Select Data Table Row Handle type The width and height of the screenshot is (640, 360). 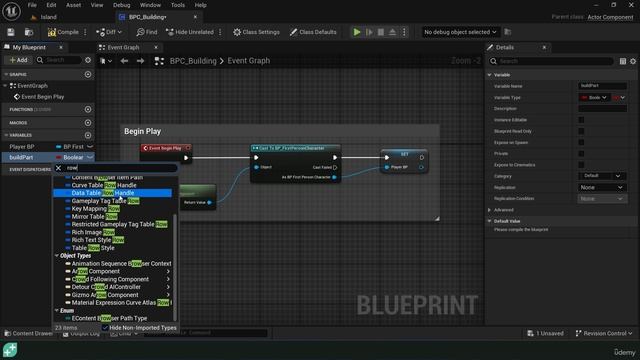pos(113,193)
